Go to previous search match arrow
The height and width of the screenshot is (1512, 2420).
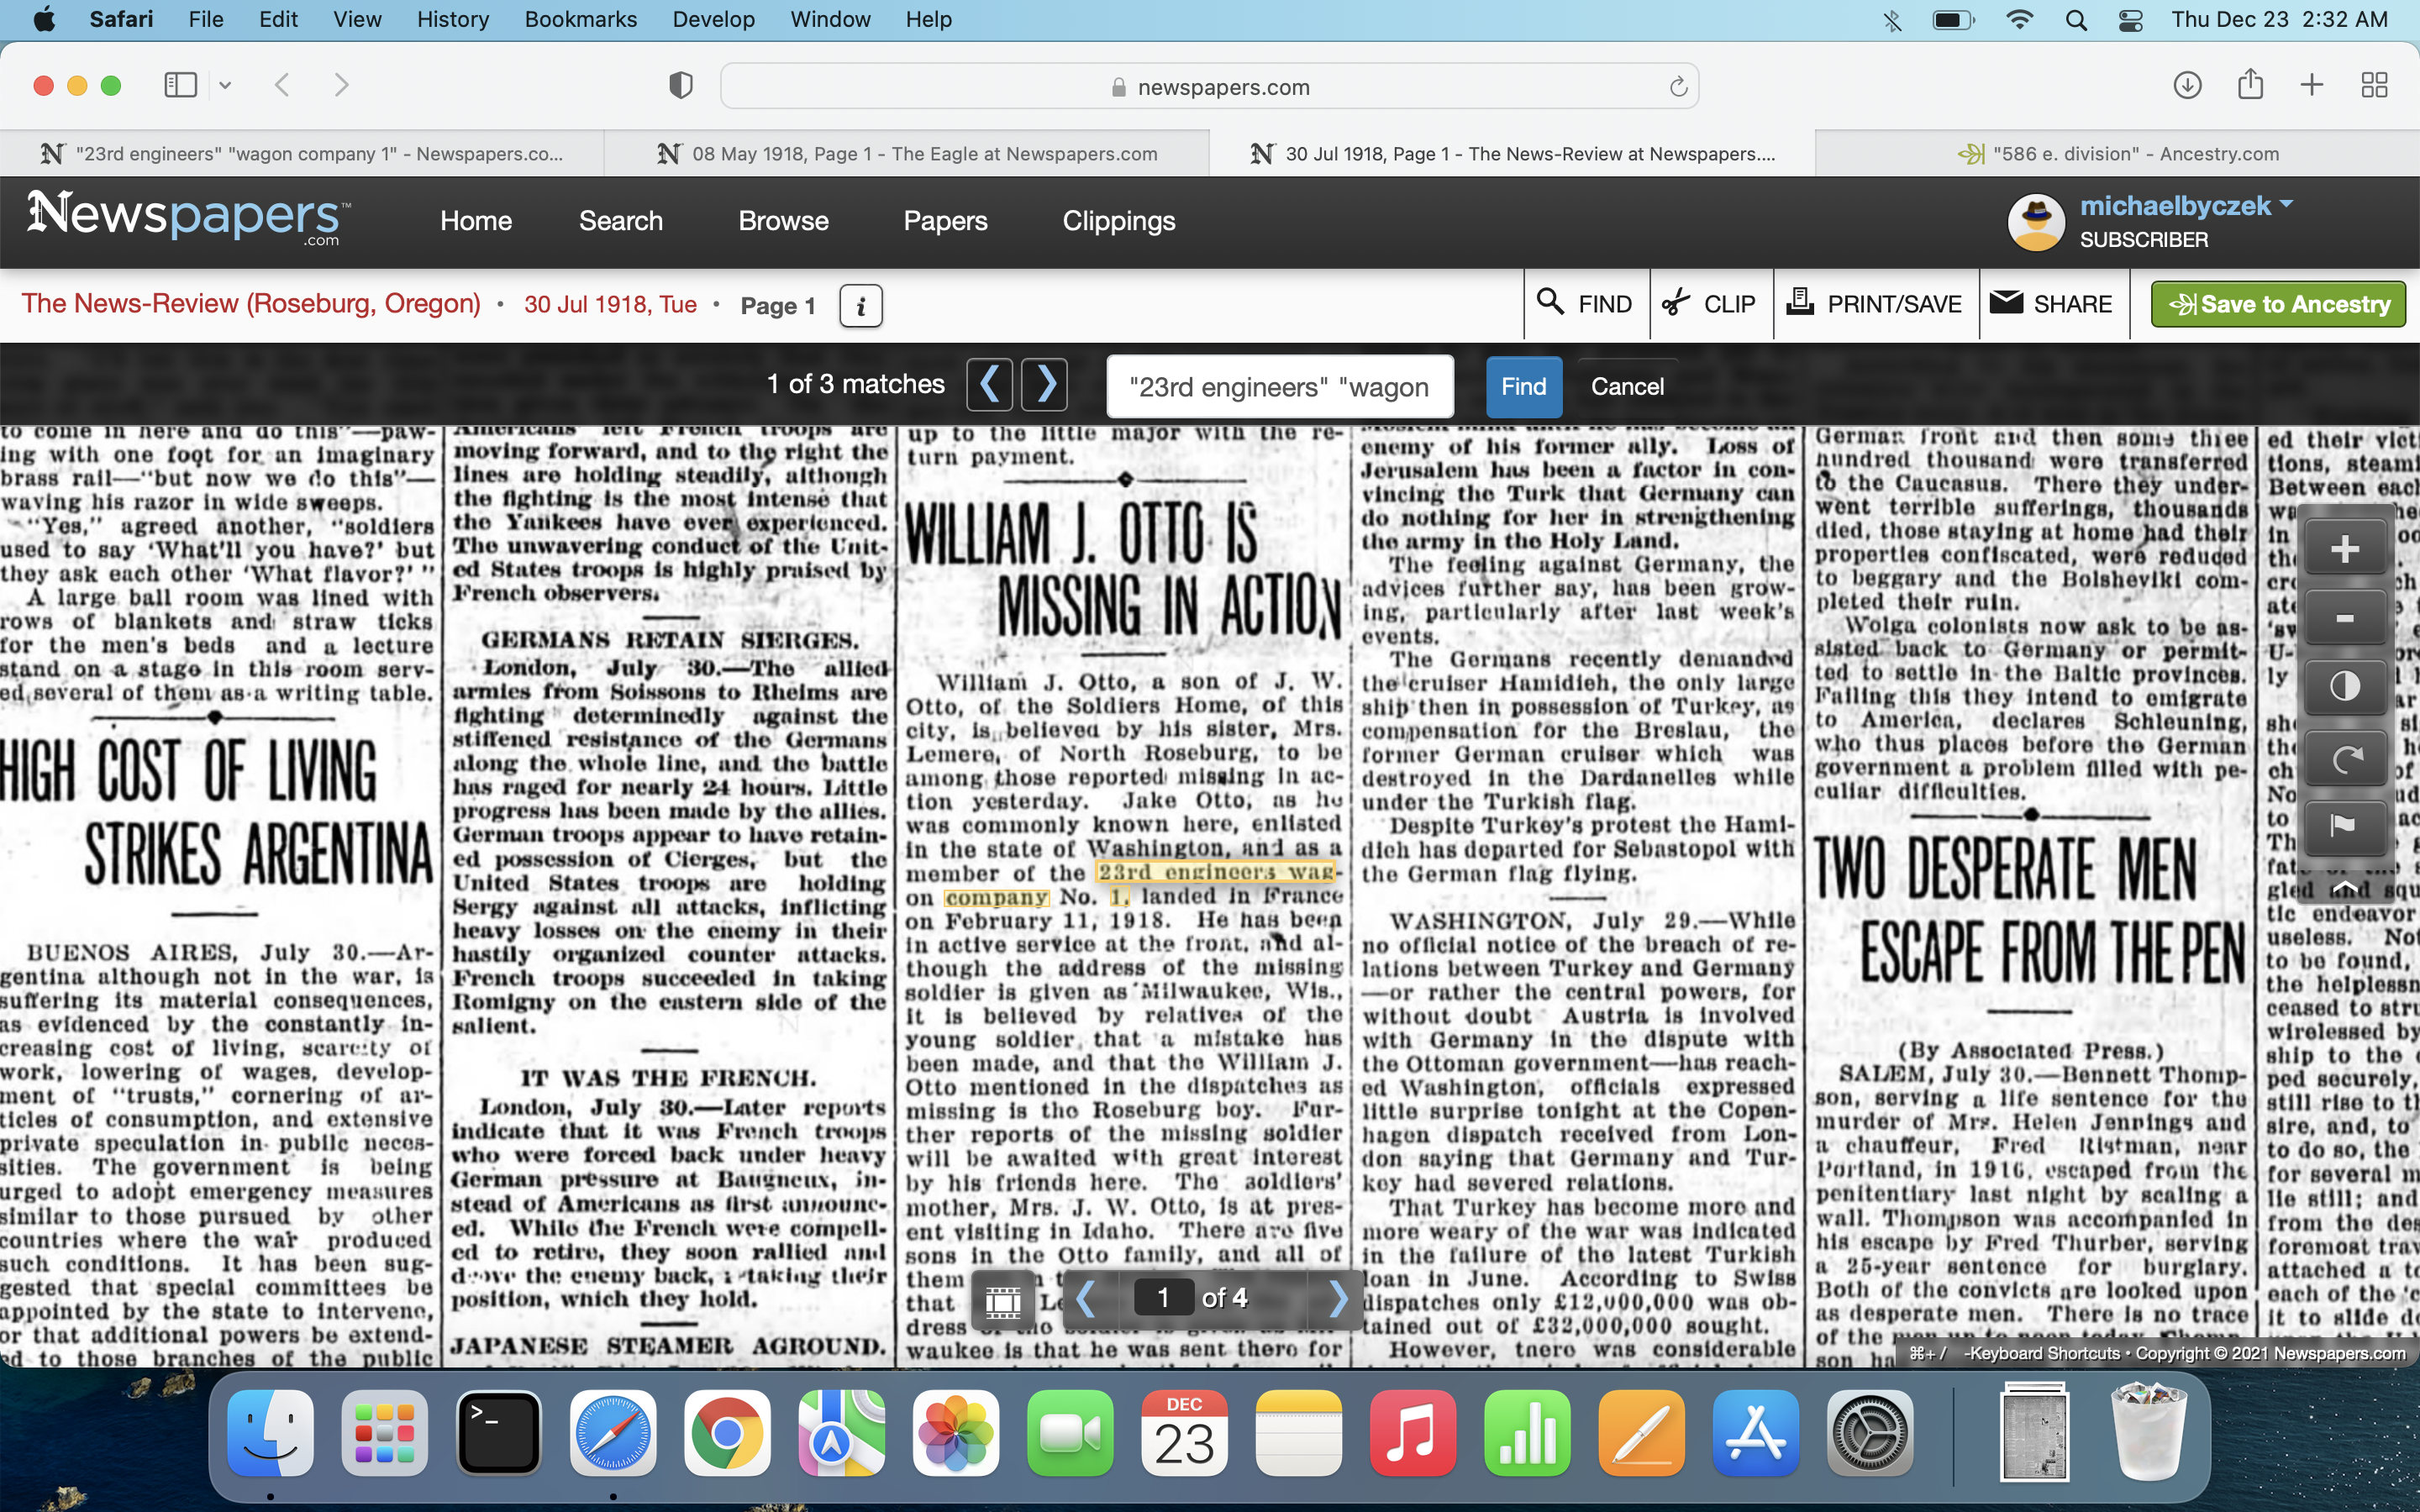(x=989, y=384)
